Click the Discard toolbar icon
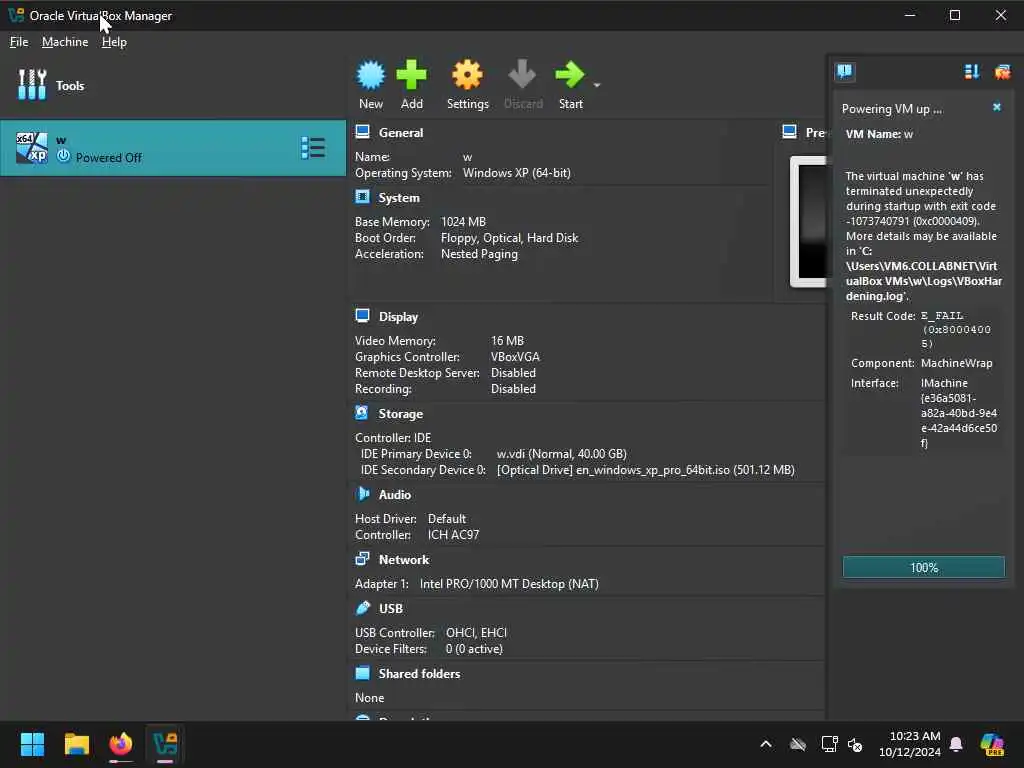The height and width of the screenshot is (768, 1024). [522, 74]
